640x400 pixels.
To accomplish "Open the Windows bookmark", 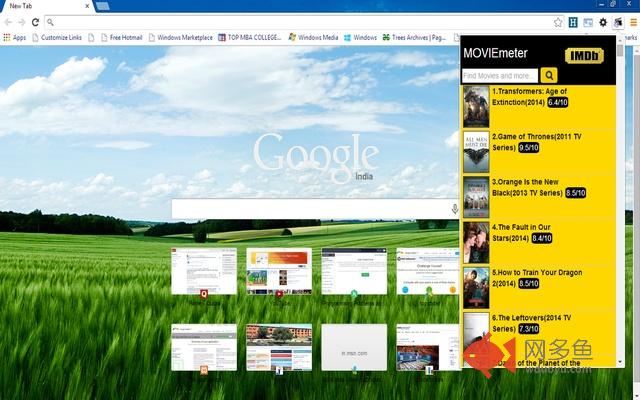I will pos(360,38).
